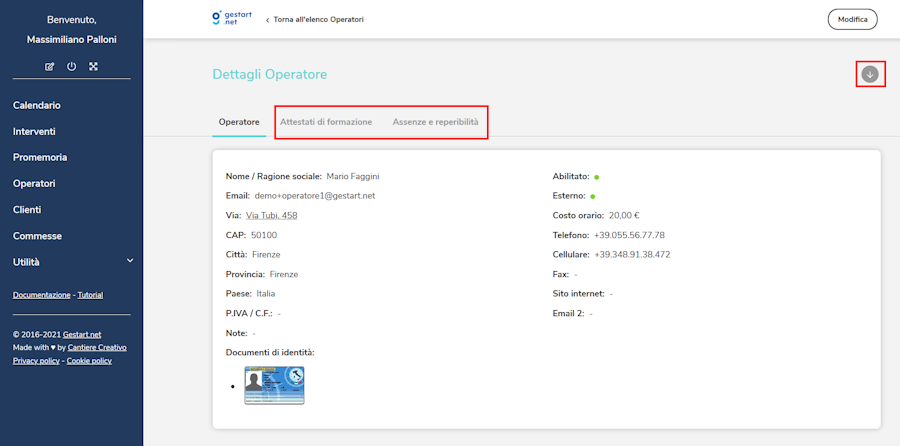This screenshot has height=446, width=900.
Task: Click the Via Tubi, 458 address link
Action: (271, 215)
